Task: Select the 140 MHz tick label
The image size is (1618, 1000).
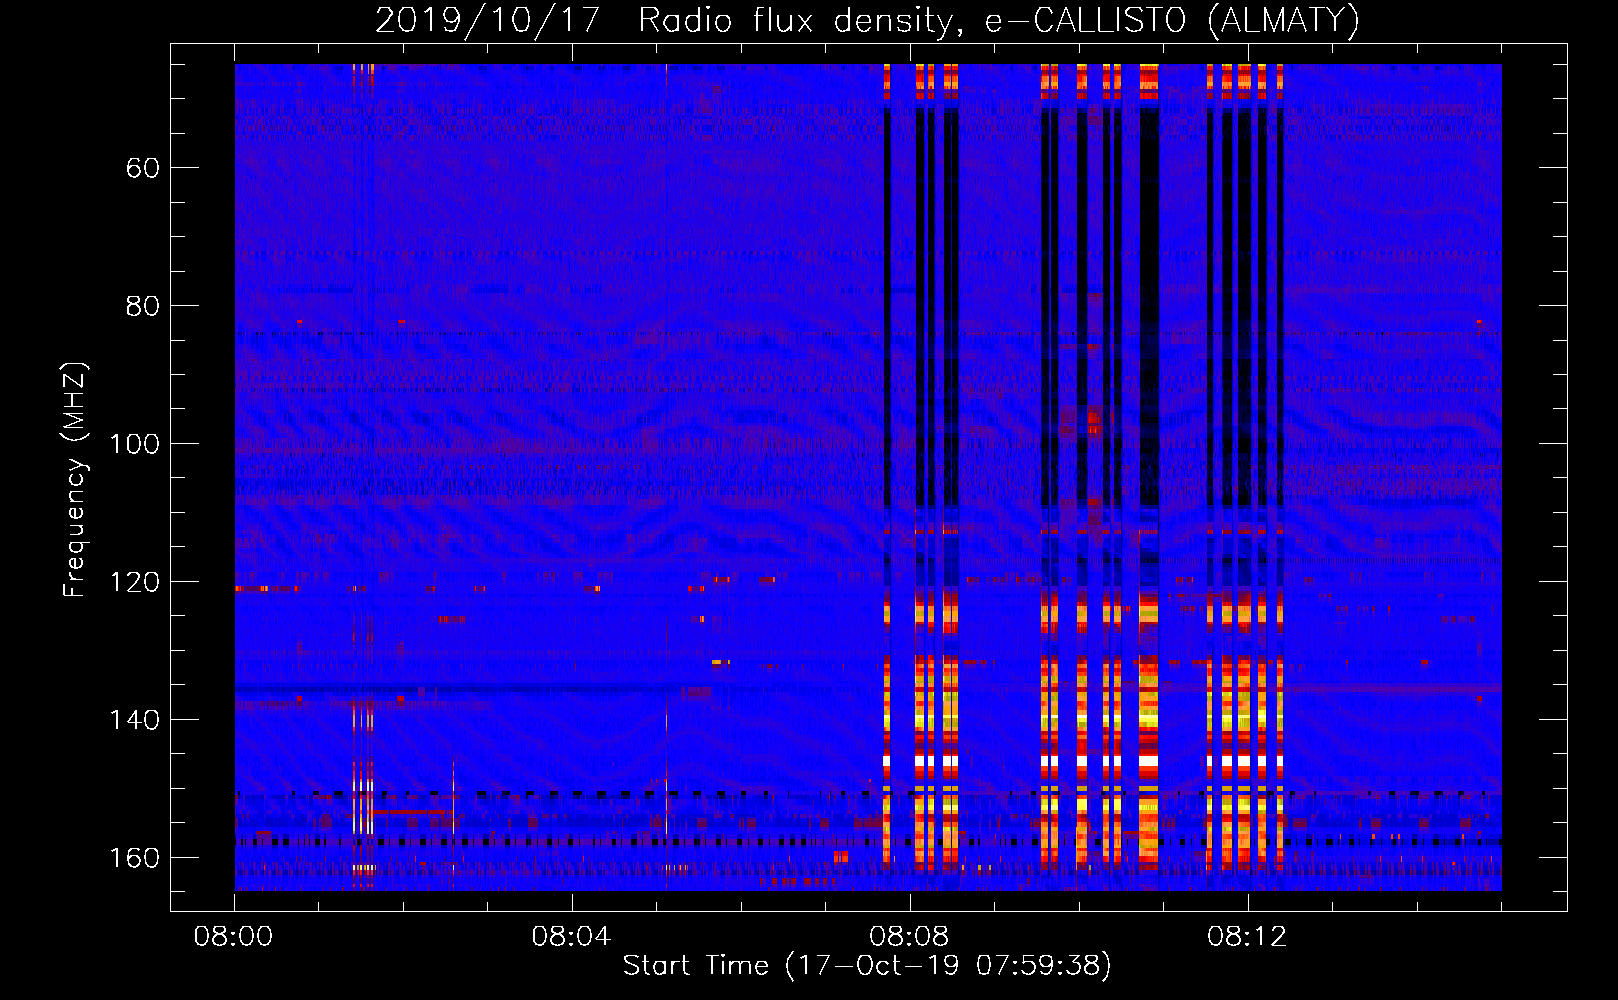Action: [134, 720]
